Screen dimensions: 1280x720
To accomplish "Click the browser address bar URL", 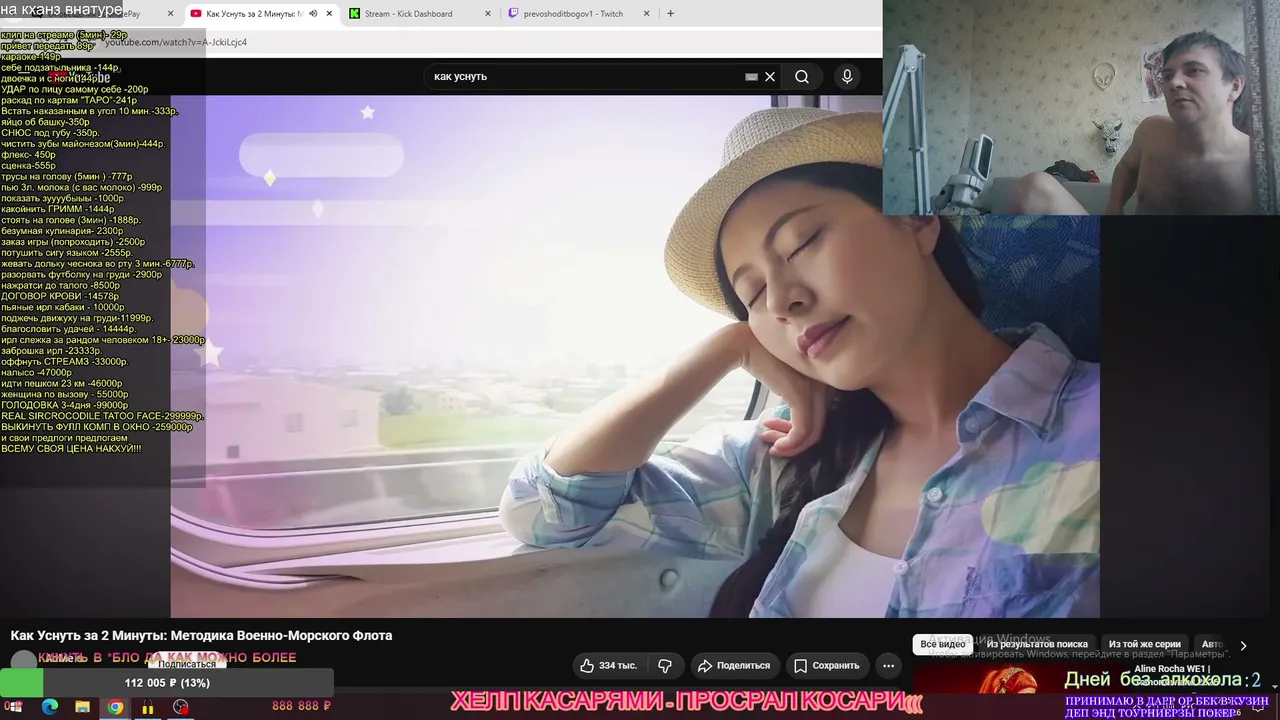I will click(x=176, y=42).
